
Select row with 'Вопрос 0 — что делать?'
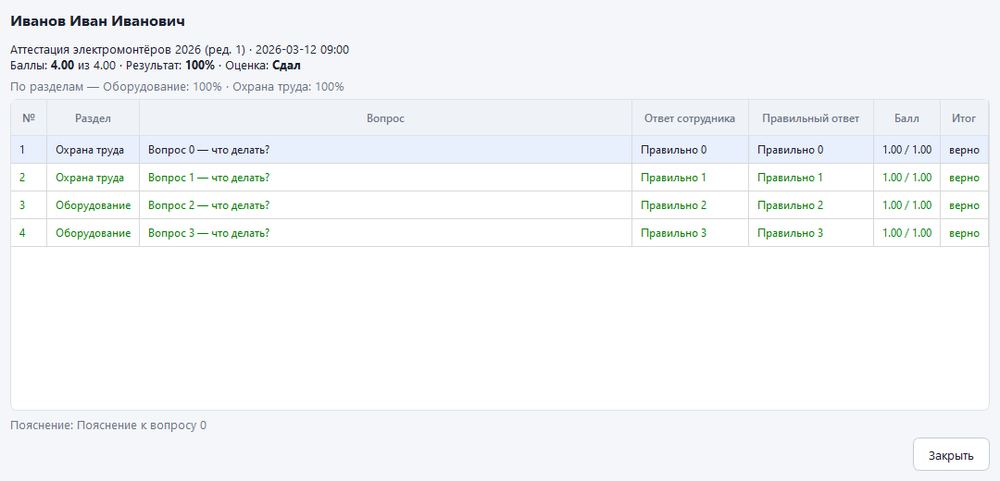point(500,150)
